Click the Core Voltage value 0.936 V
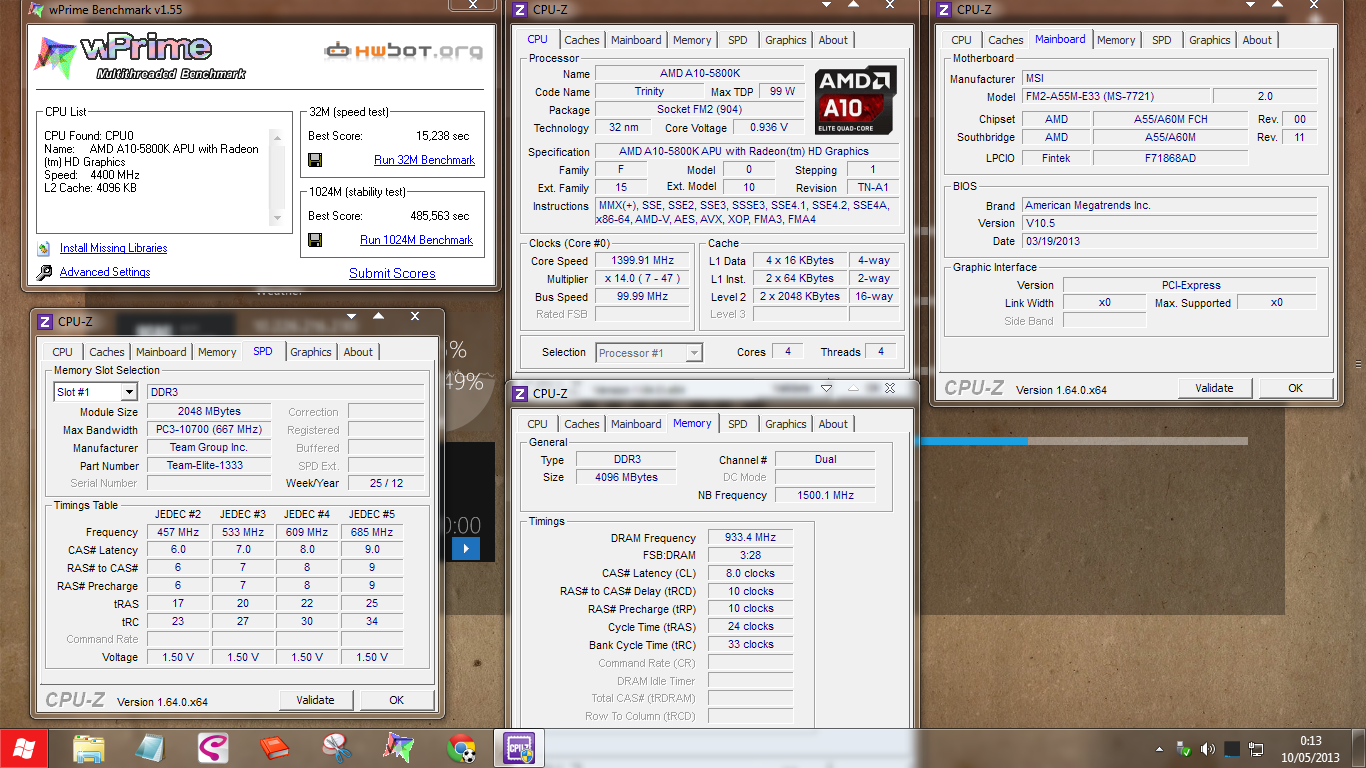Screen dimensions: 1366x768 (x=768, y=127)
